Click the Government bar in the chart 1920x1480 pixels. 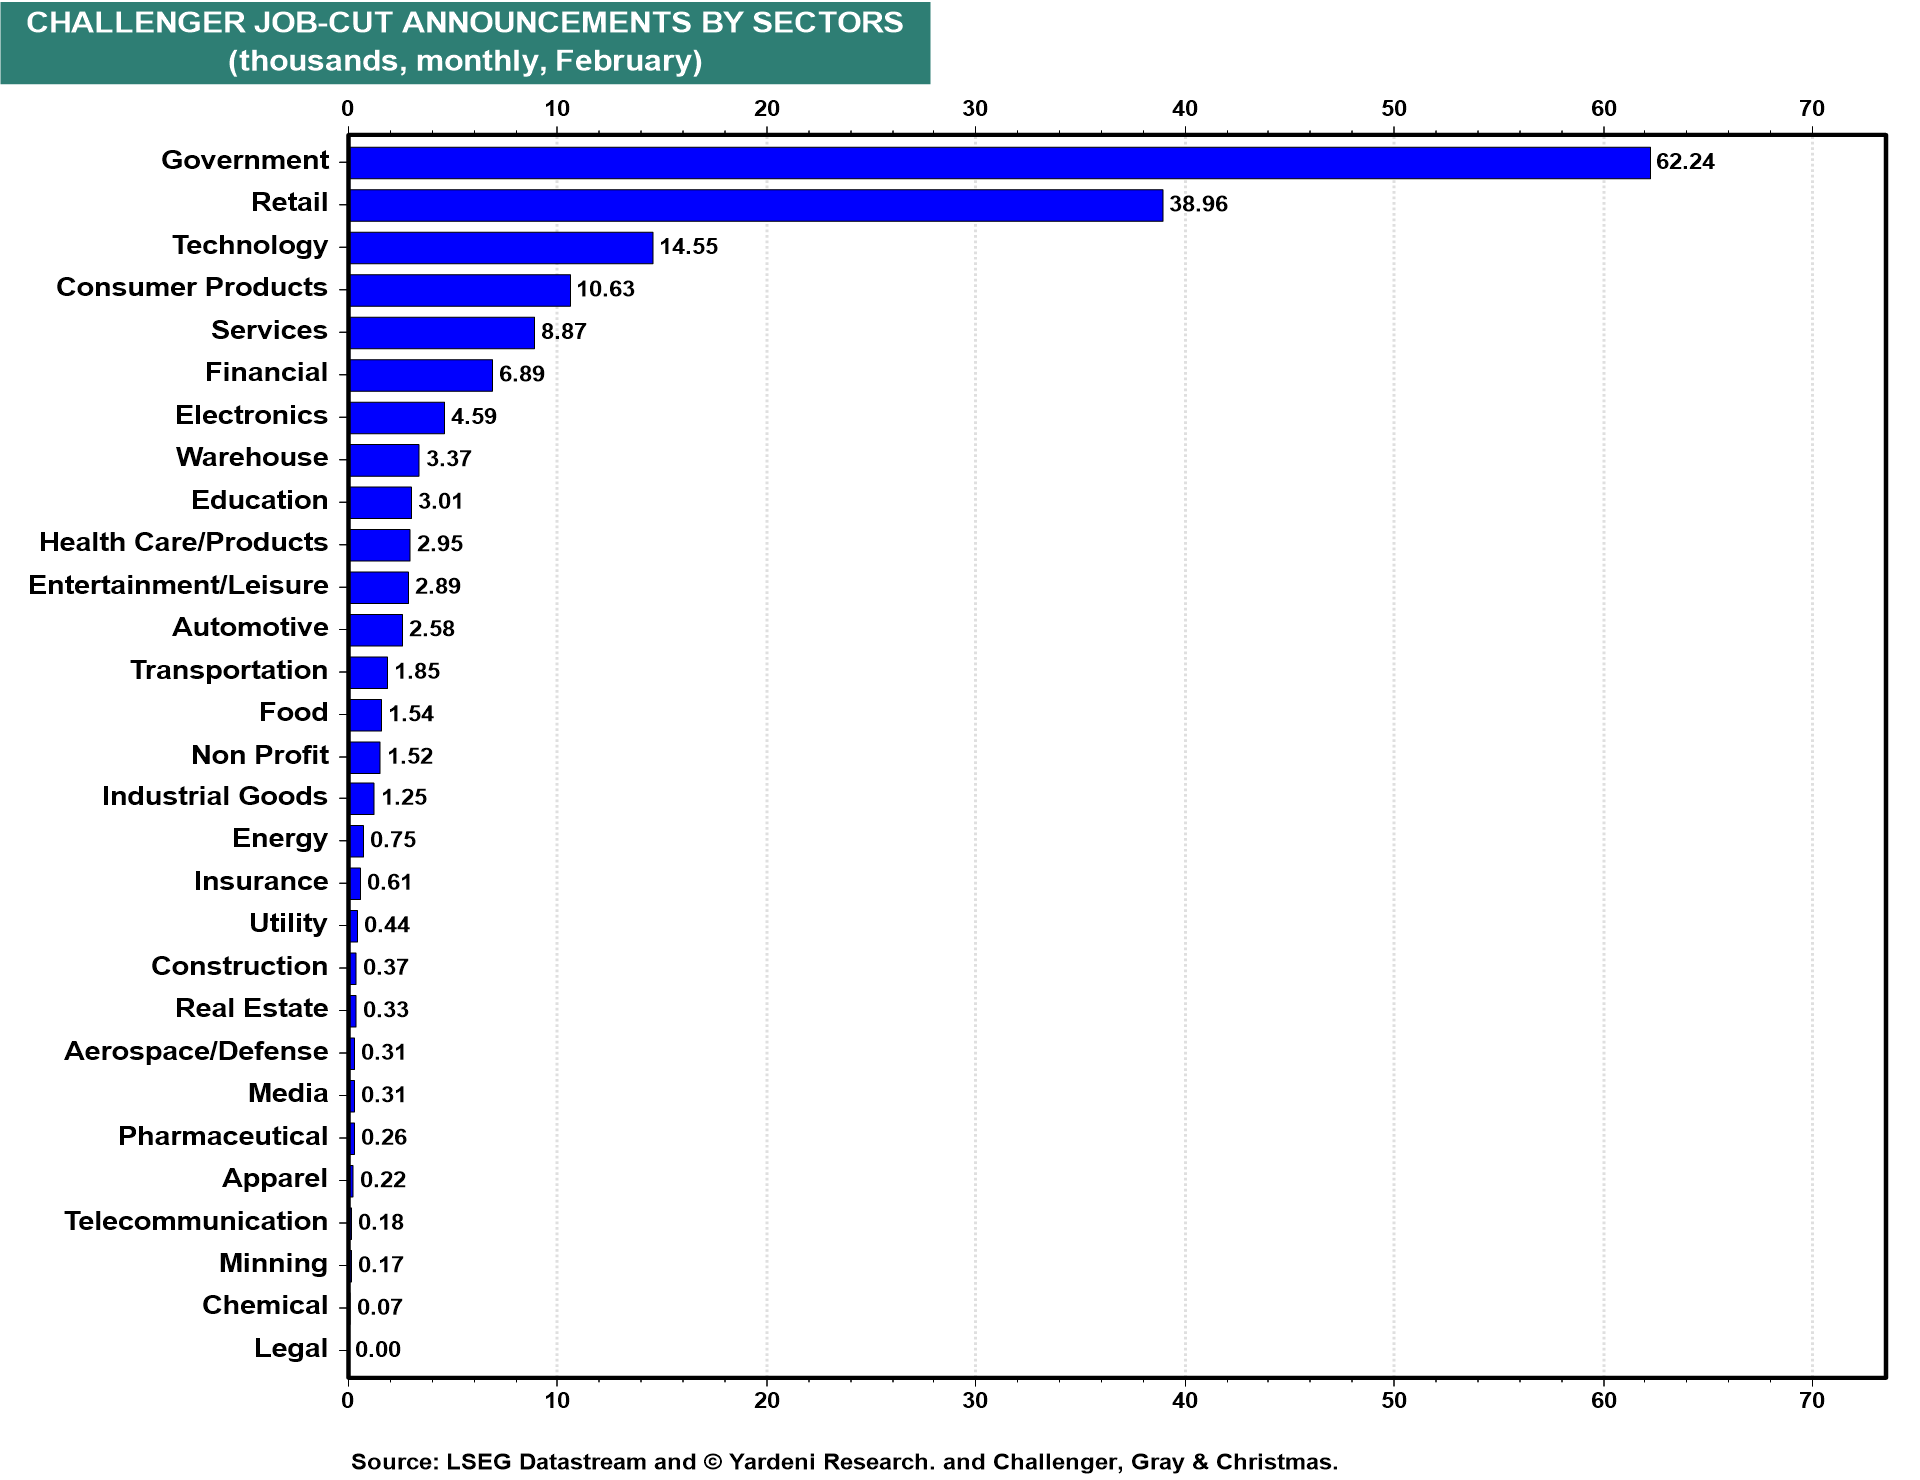[998, 163]
